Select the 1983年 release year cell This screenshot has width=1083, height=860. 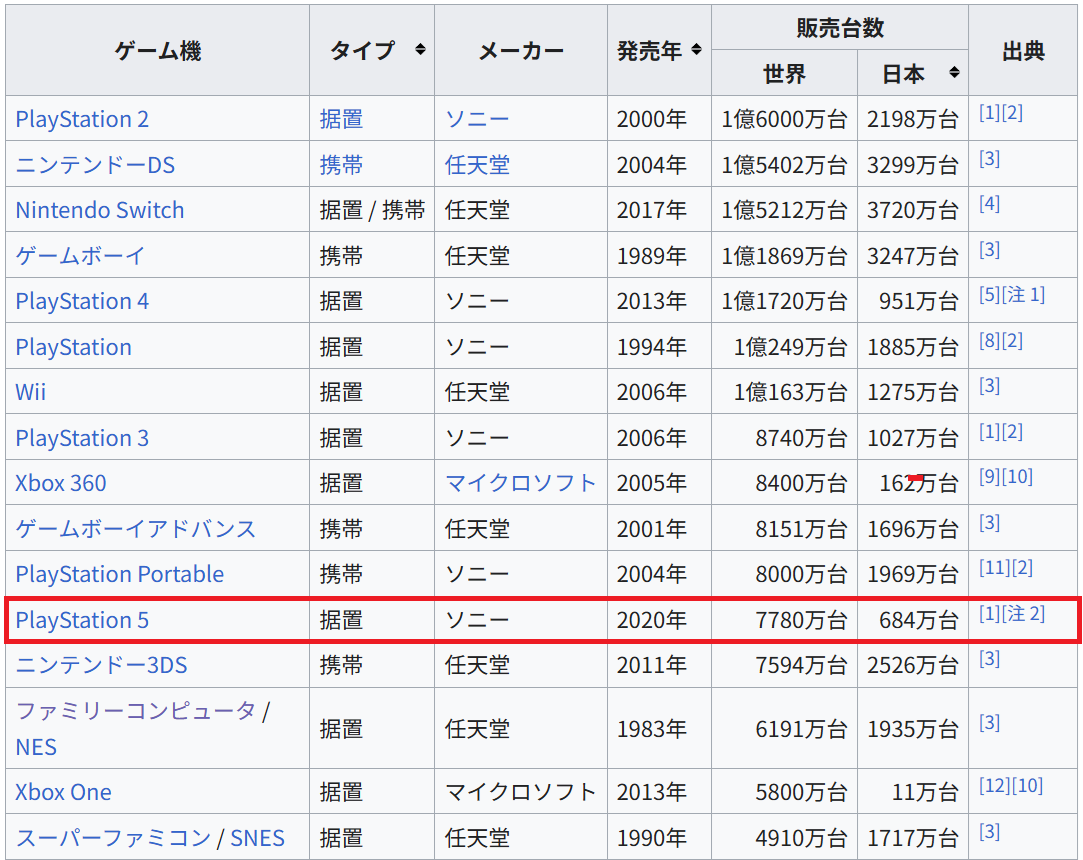click(x=660, y=729)
